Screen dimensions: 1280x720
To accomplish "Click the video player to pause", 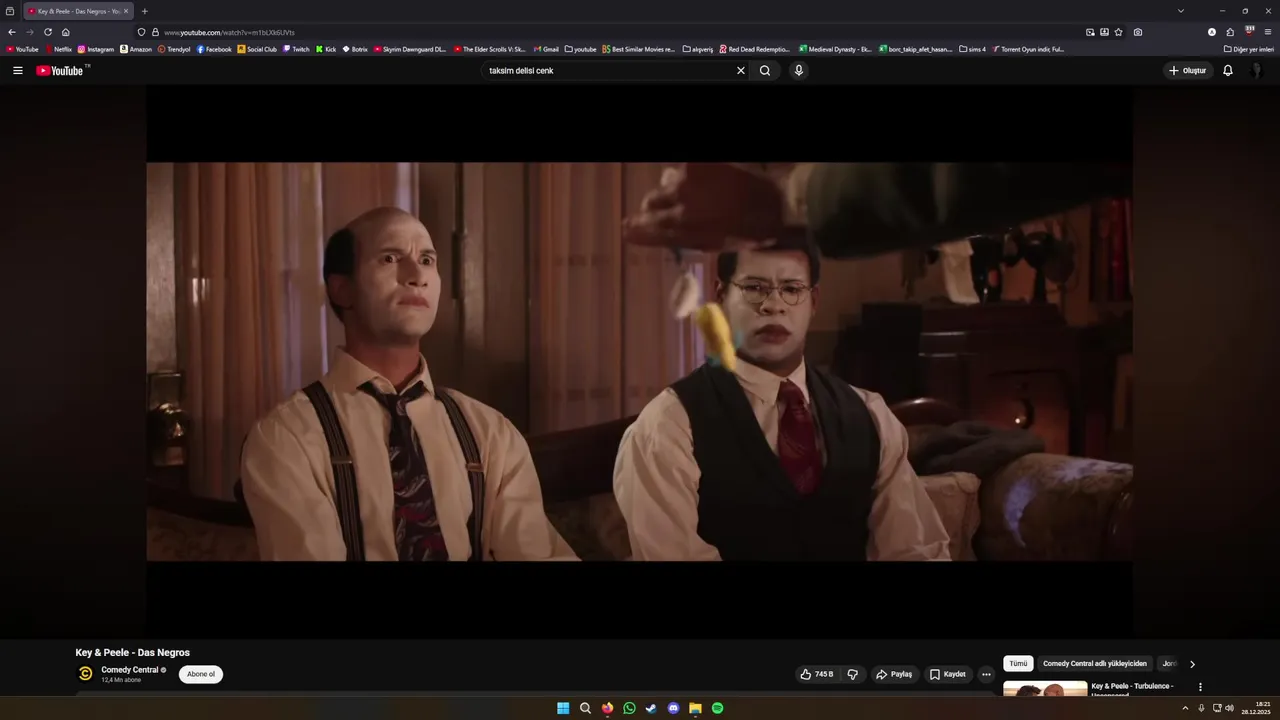I will 640,361.
